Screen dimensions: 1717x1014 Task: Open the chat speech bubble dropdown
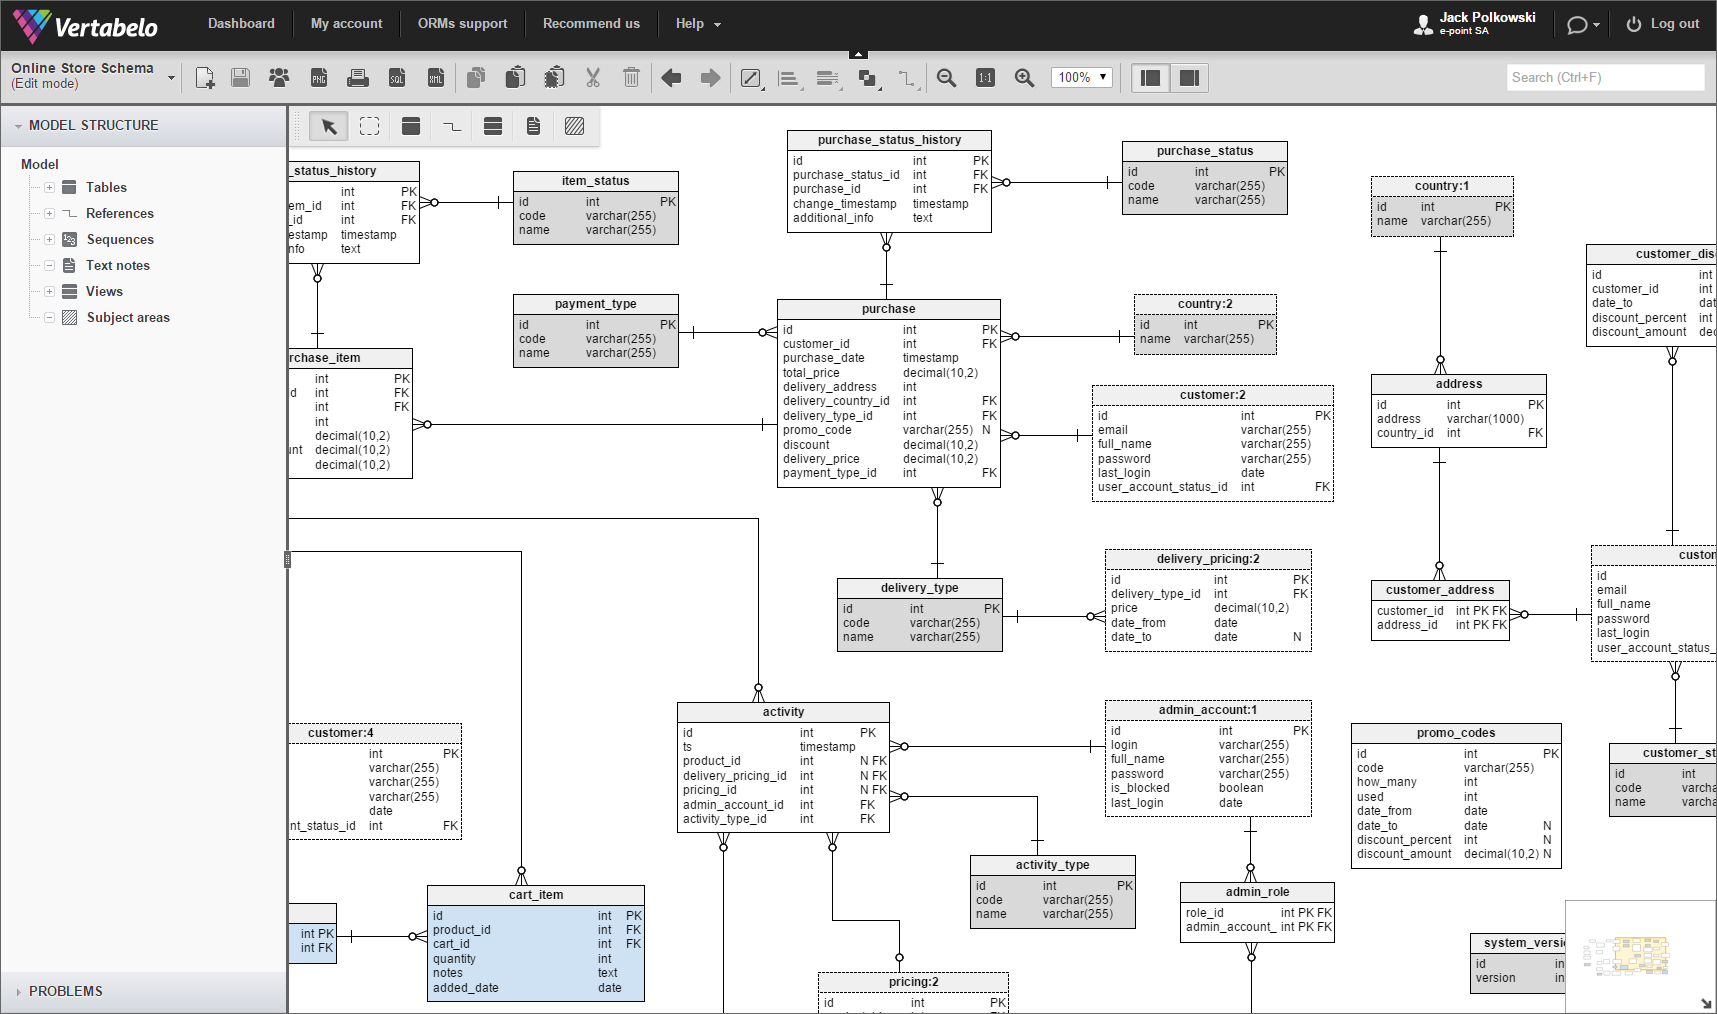(x=1582, y=25)
